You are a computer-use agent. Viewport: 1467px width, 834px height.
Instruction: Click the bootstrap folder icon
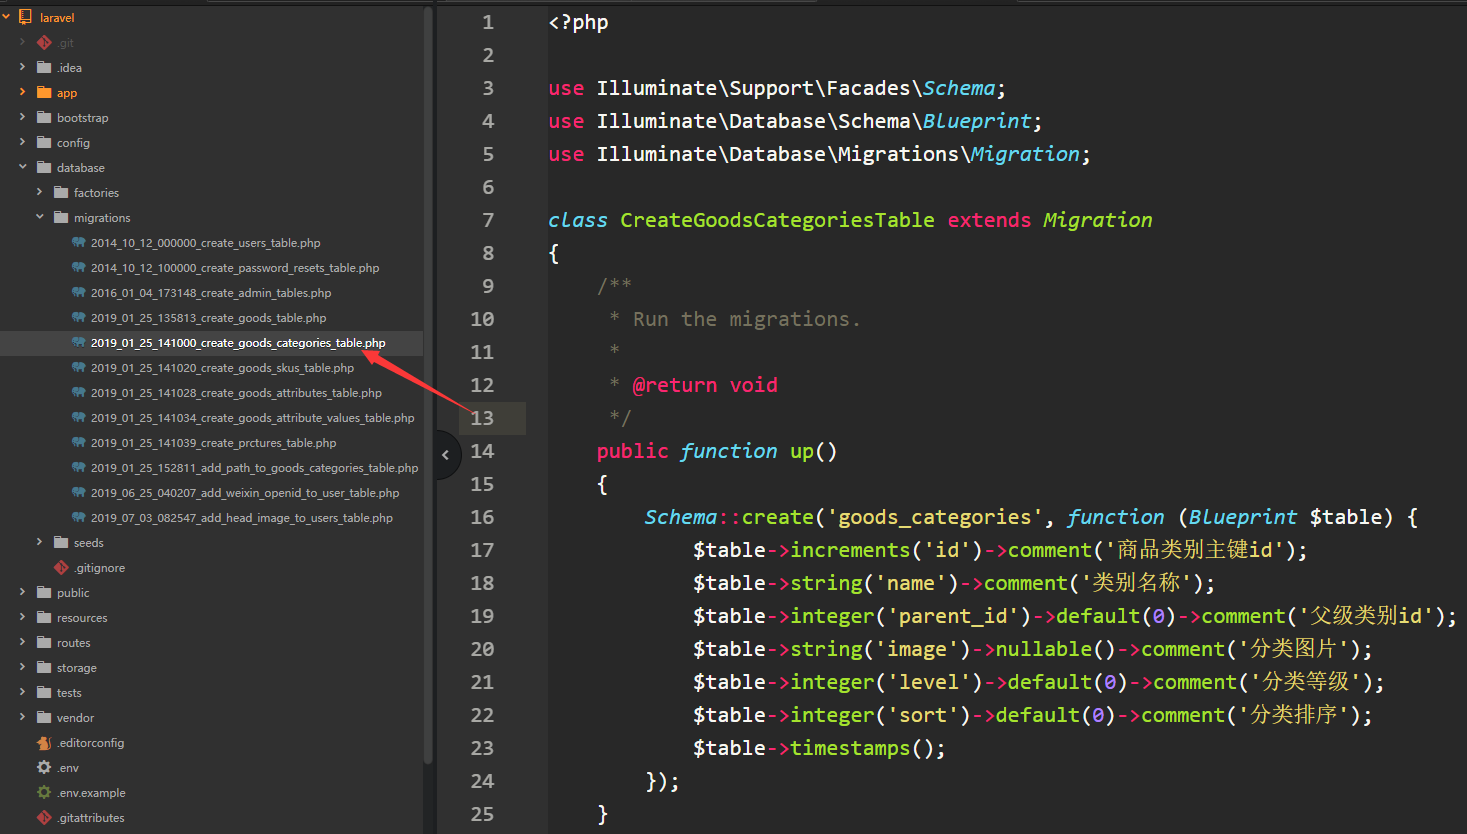44,117
